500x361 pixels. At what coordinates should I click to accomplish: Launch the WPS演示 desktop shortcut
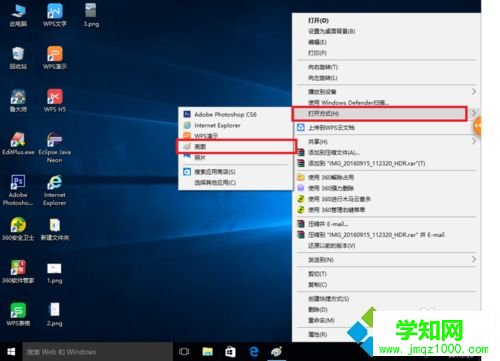55,58
